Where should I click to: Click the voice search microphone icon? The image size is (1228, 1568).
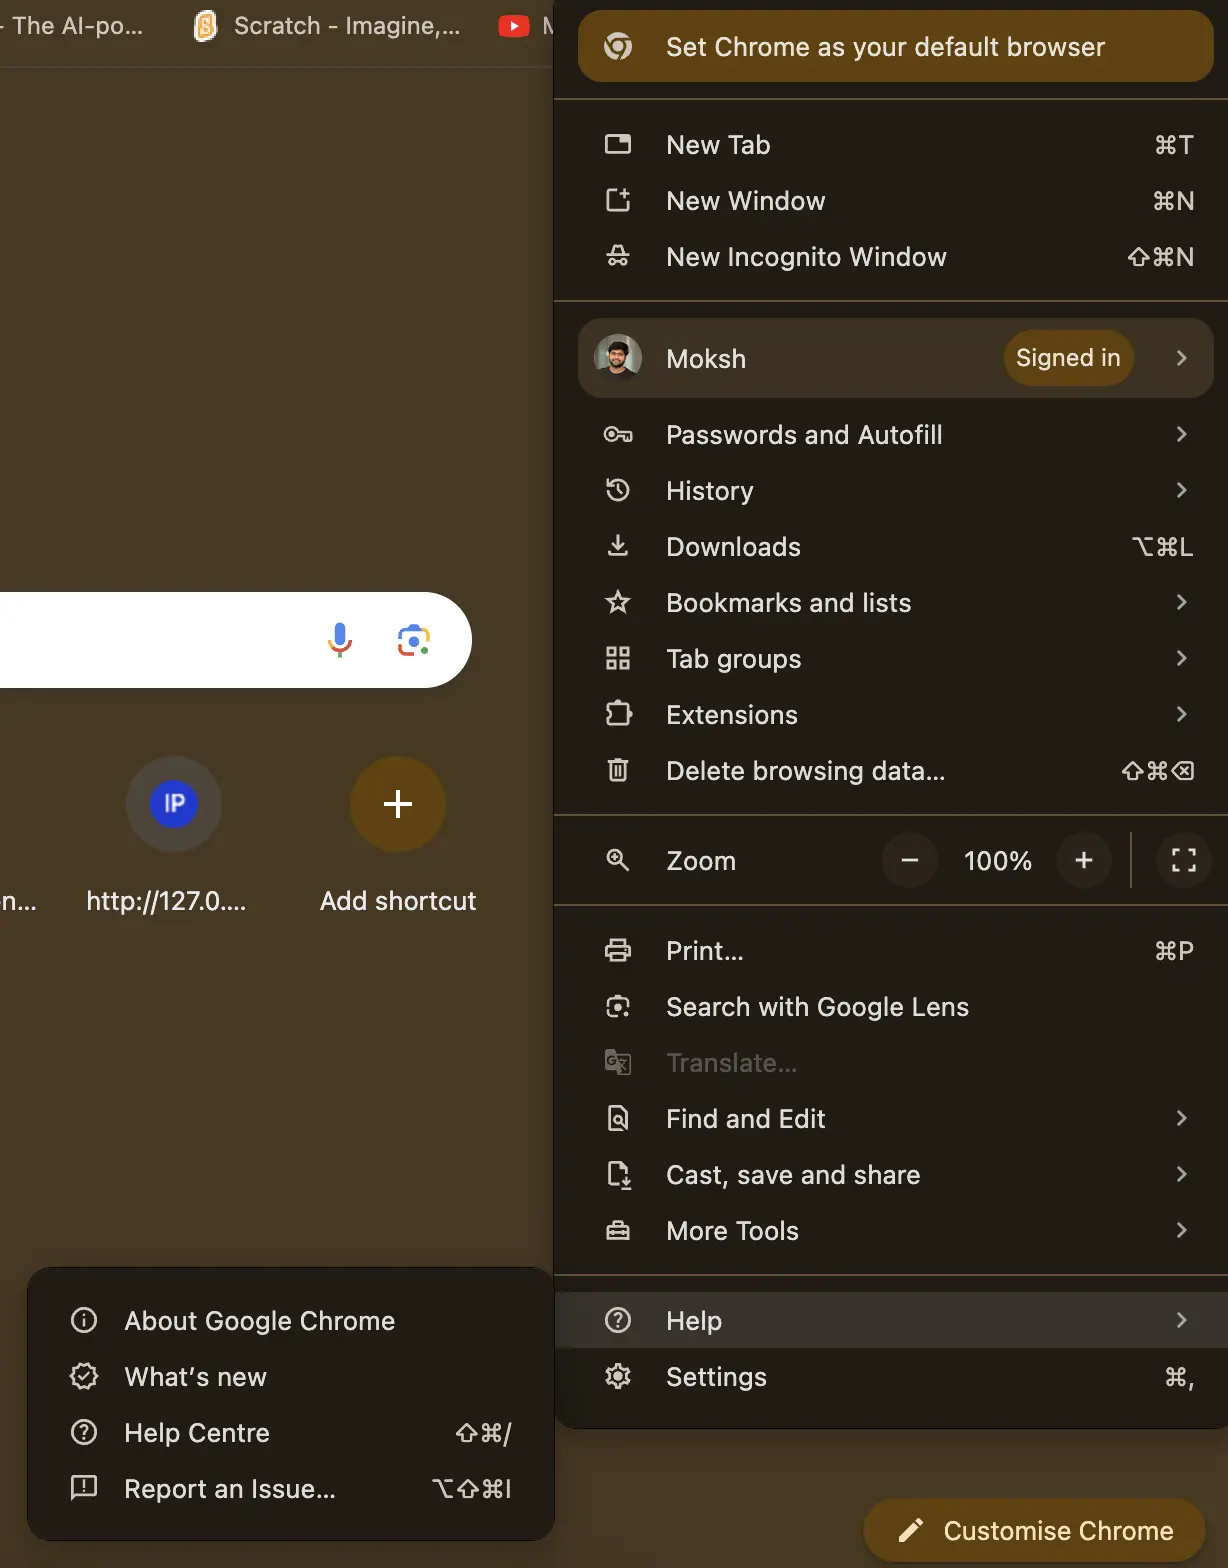tap(340, 640)
